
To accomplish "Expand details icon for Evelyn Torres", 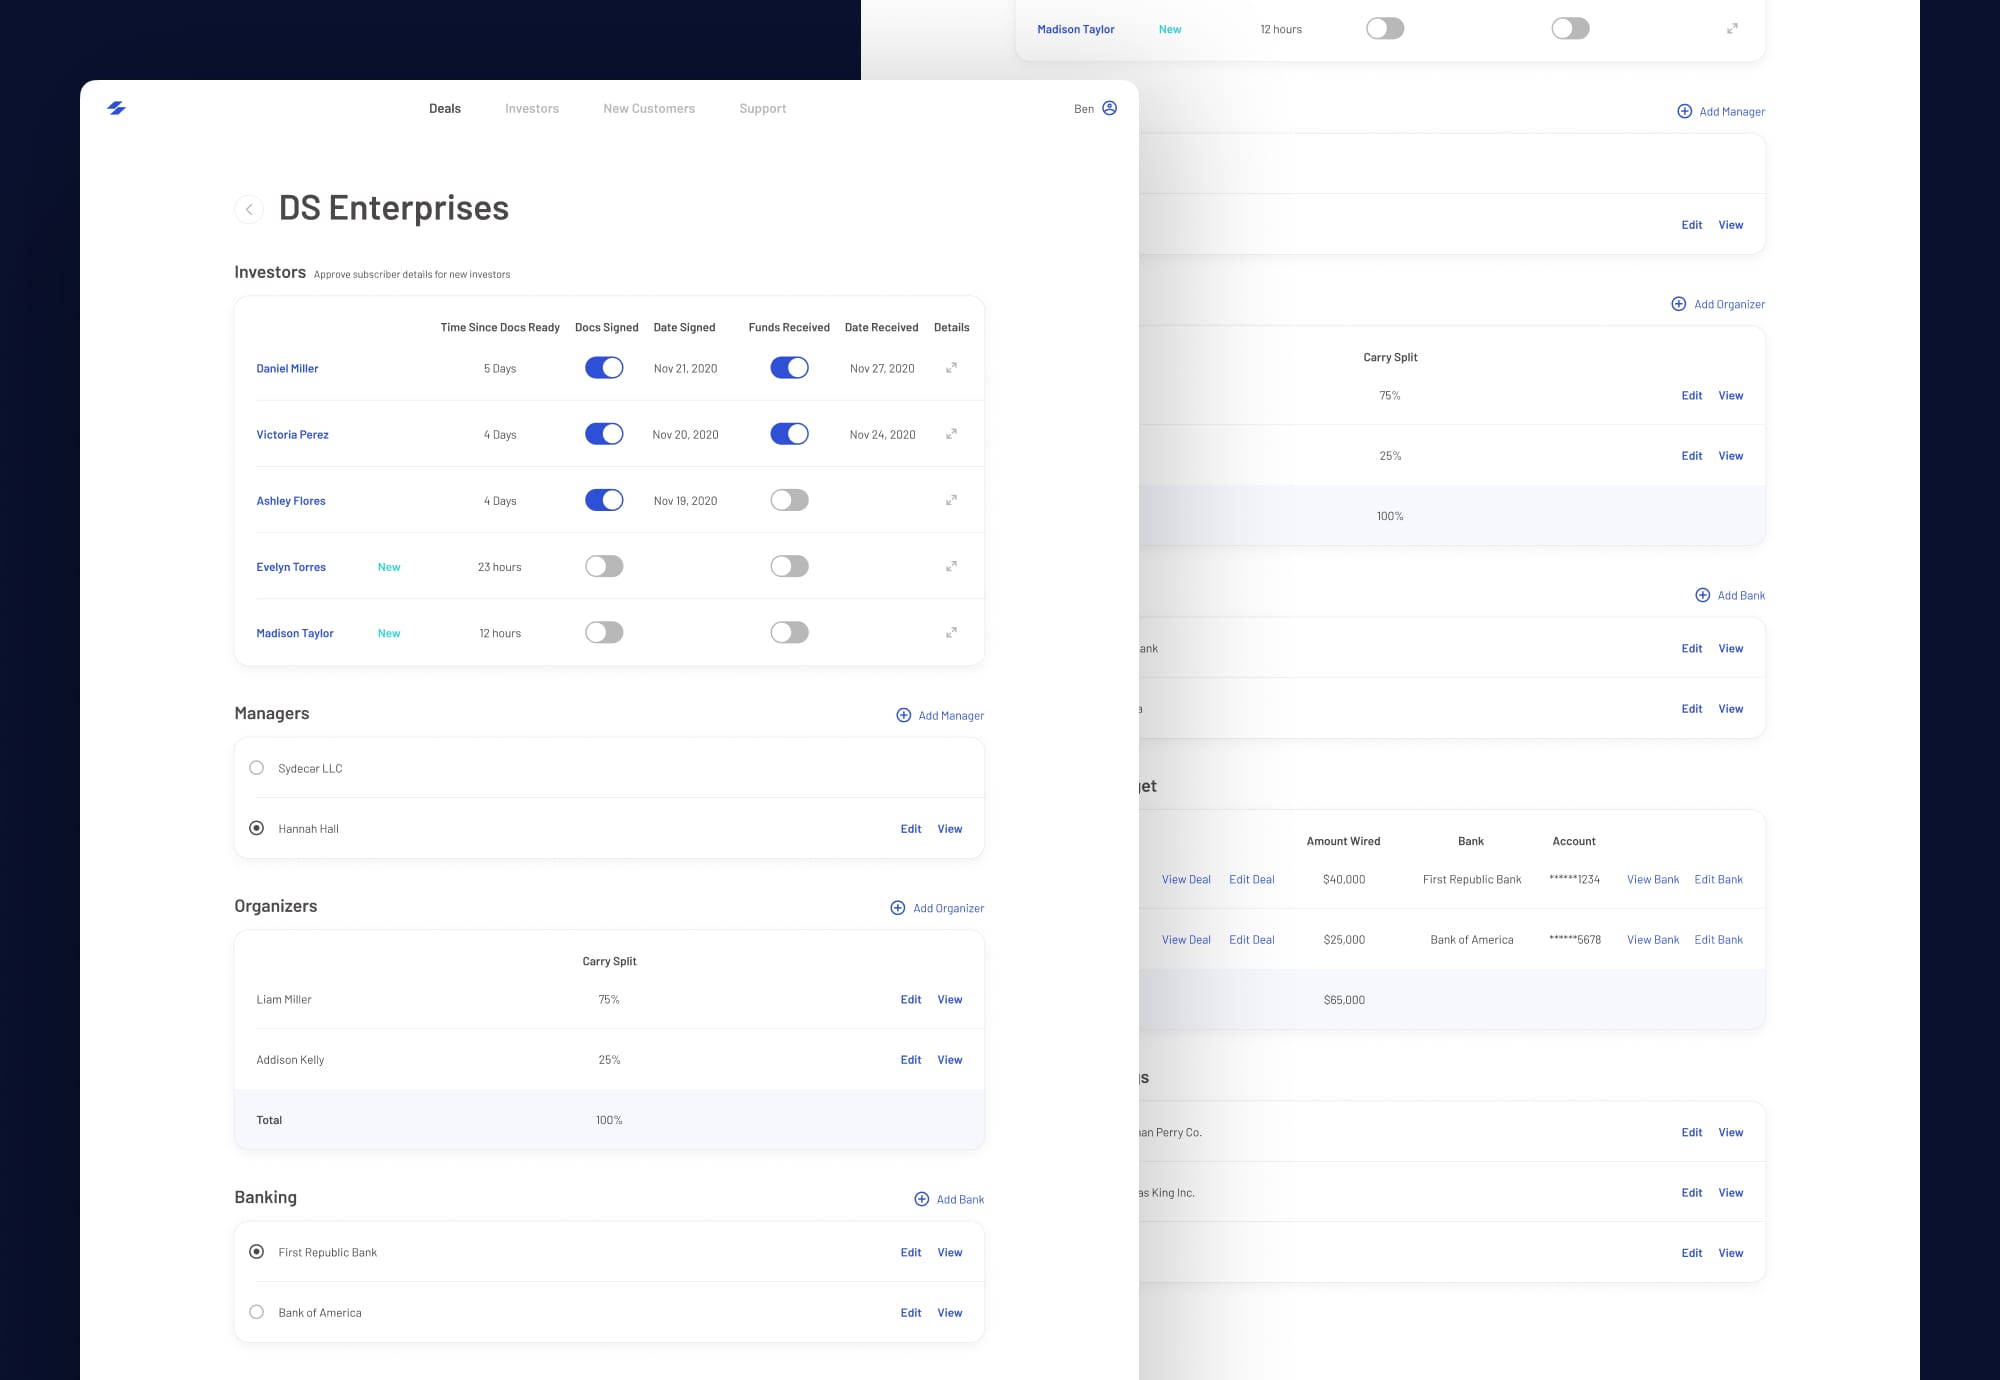I will coord(951,566).
